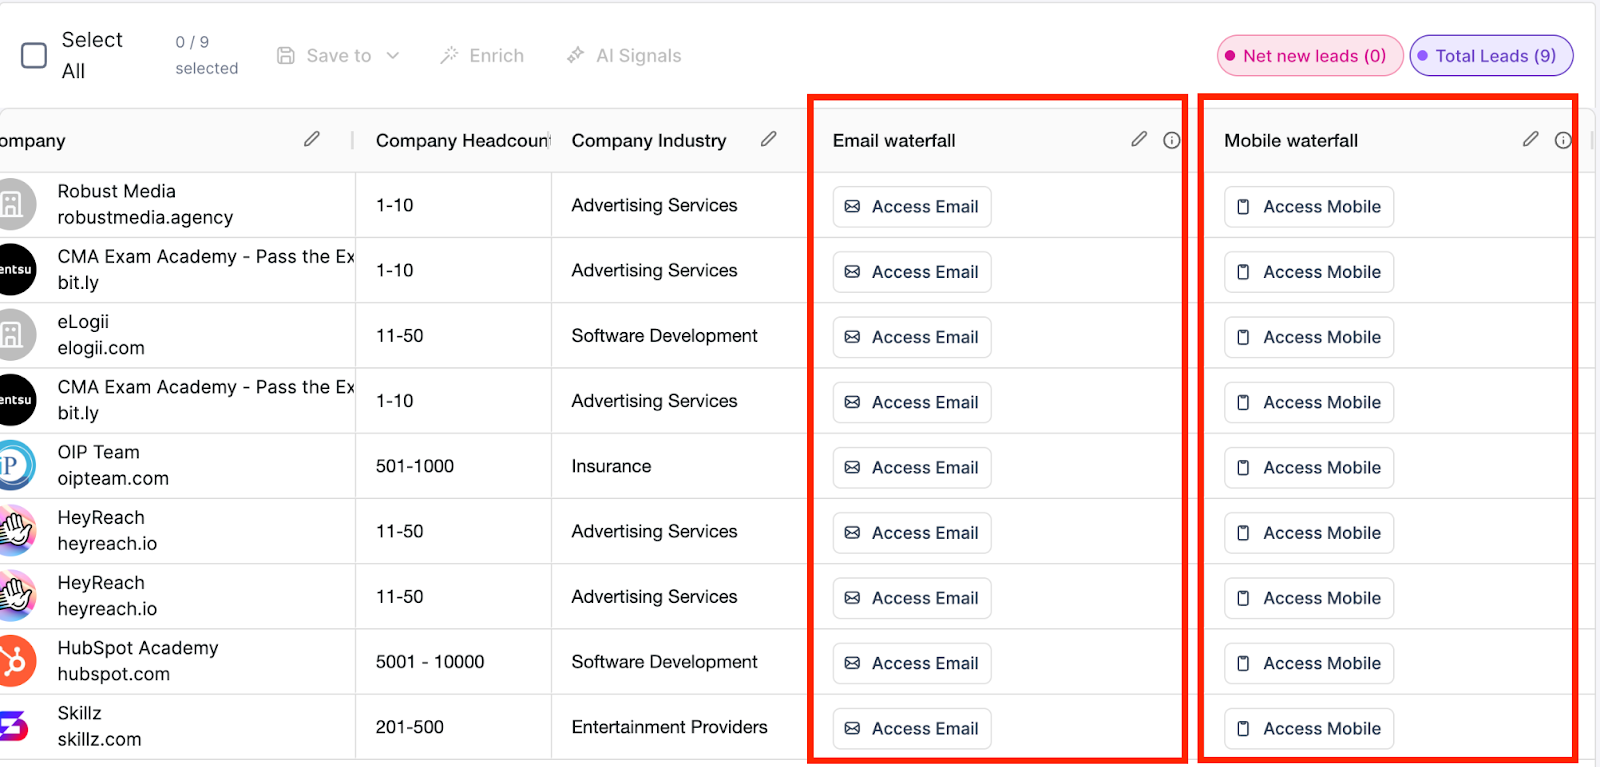1600x767 pixels.
Task: Access Mobile for Robust Media
Action: 1309,207
